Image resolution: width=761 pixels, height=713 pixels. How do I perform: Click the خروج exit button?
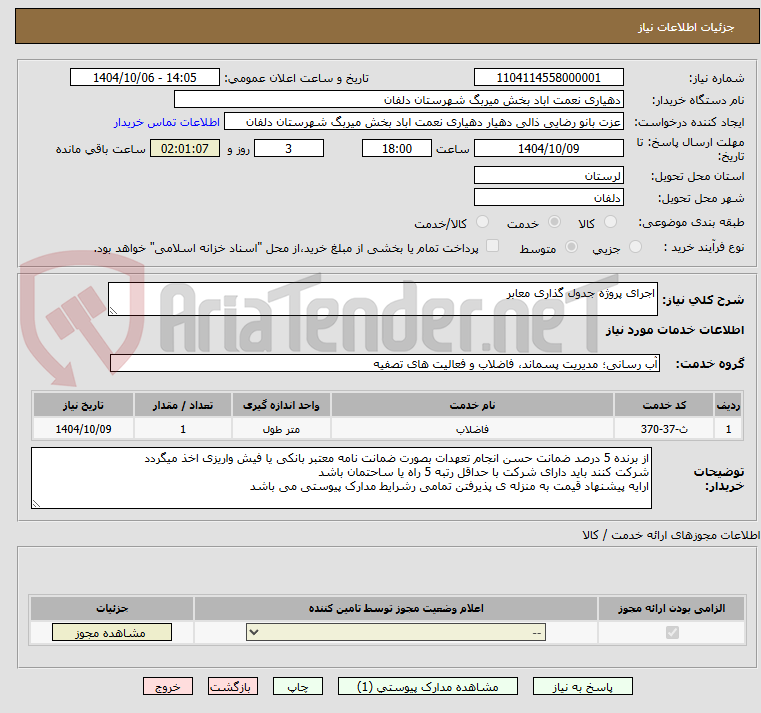coord(167,687)
